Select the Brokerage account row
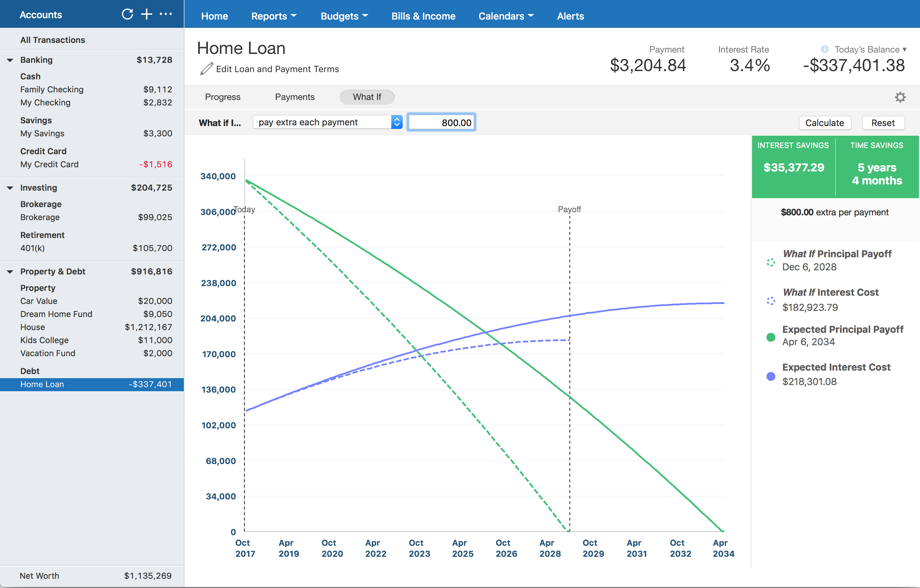This screenshot has width=920, height=588. point(92,217)
